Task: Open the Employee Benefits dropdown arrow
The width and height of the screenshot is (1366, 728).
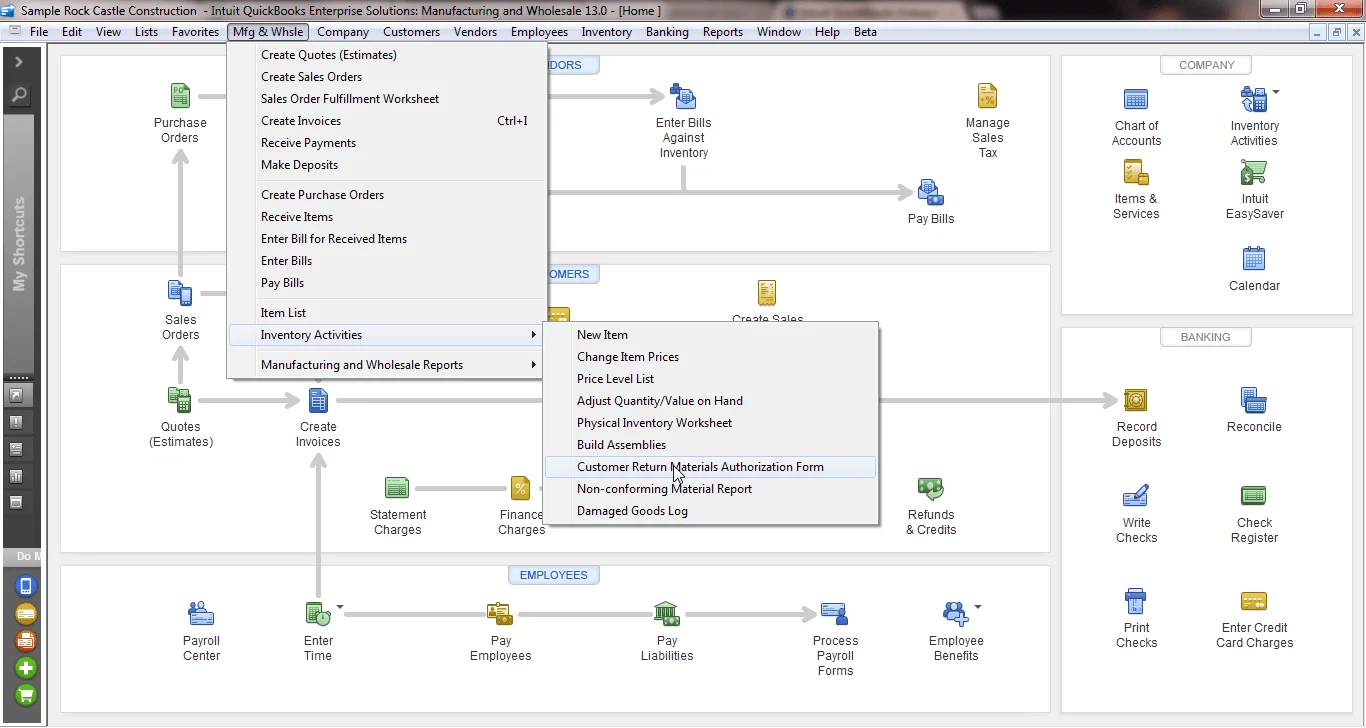Action: pos(977,606)
